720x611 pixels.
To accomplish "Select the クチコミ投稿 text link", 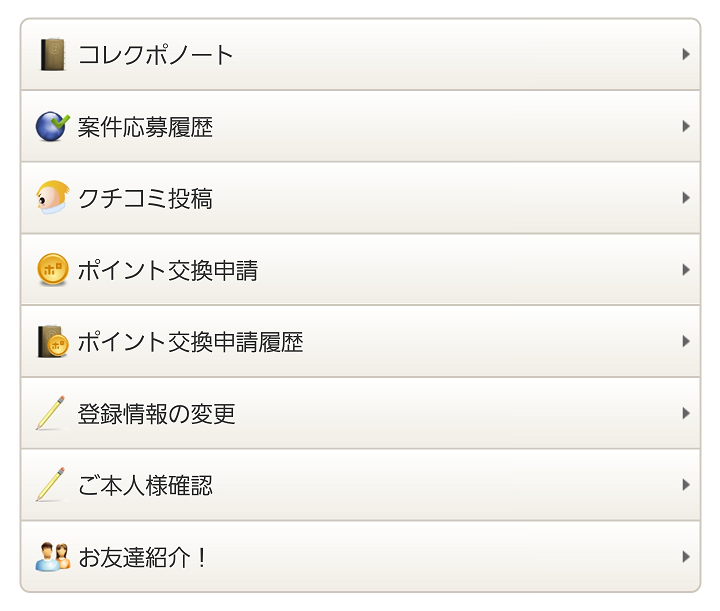I will tap(145, 198).
